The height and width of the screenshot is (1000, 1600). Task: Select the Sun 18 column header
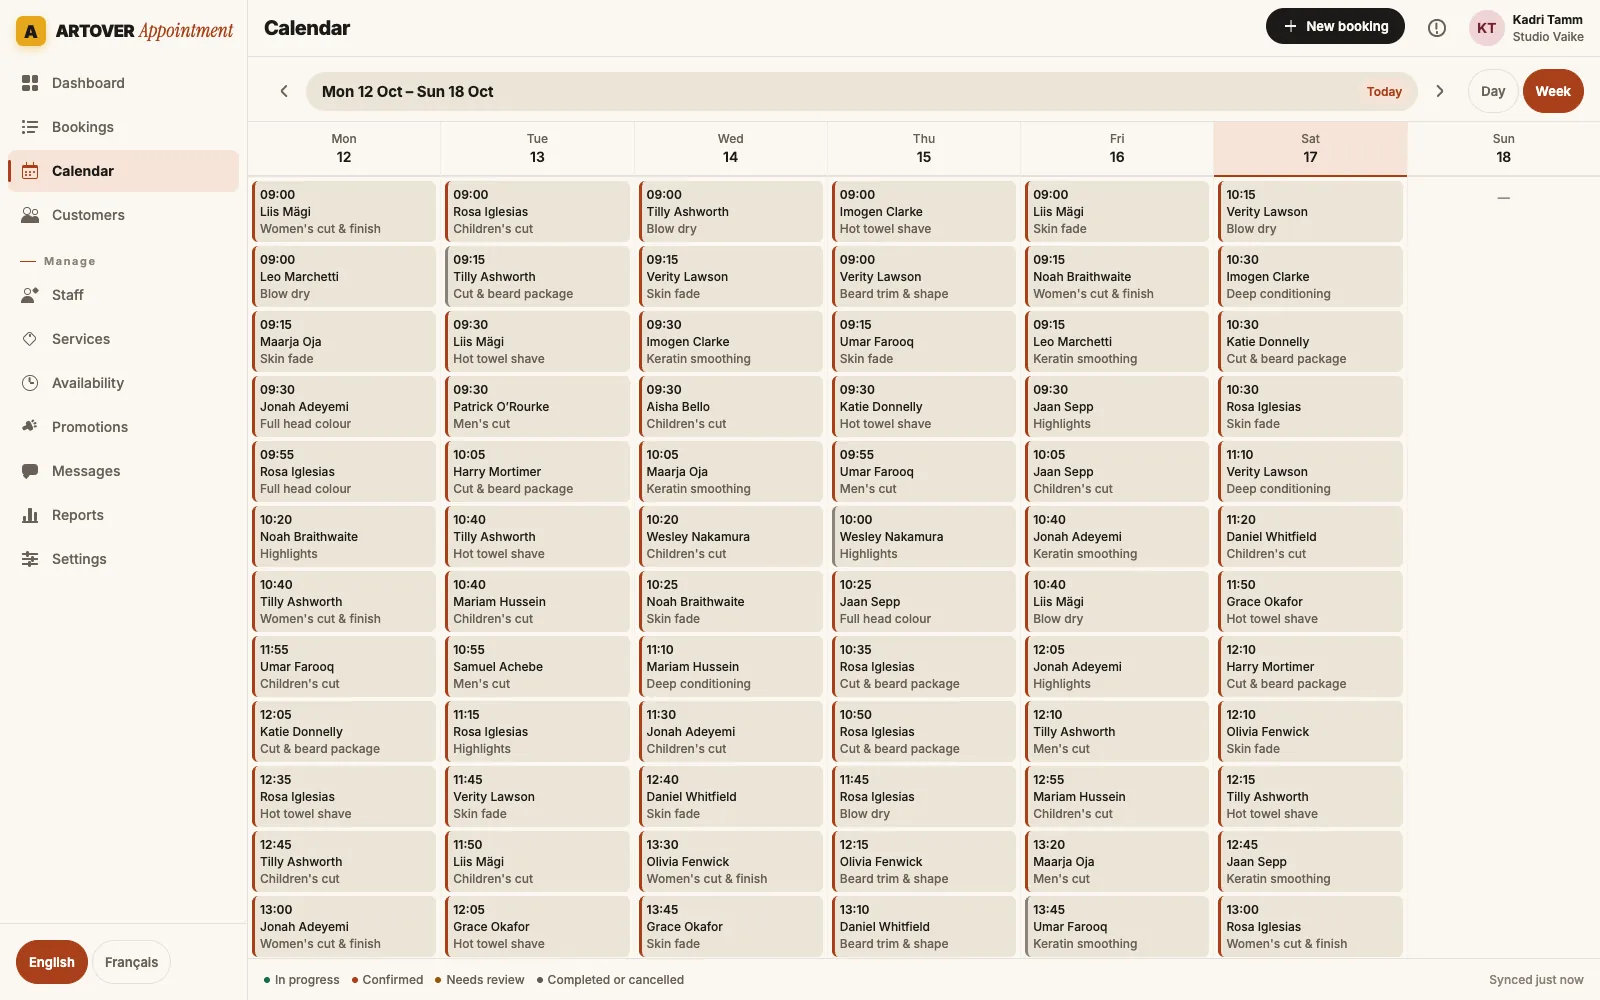point(1503,149)
